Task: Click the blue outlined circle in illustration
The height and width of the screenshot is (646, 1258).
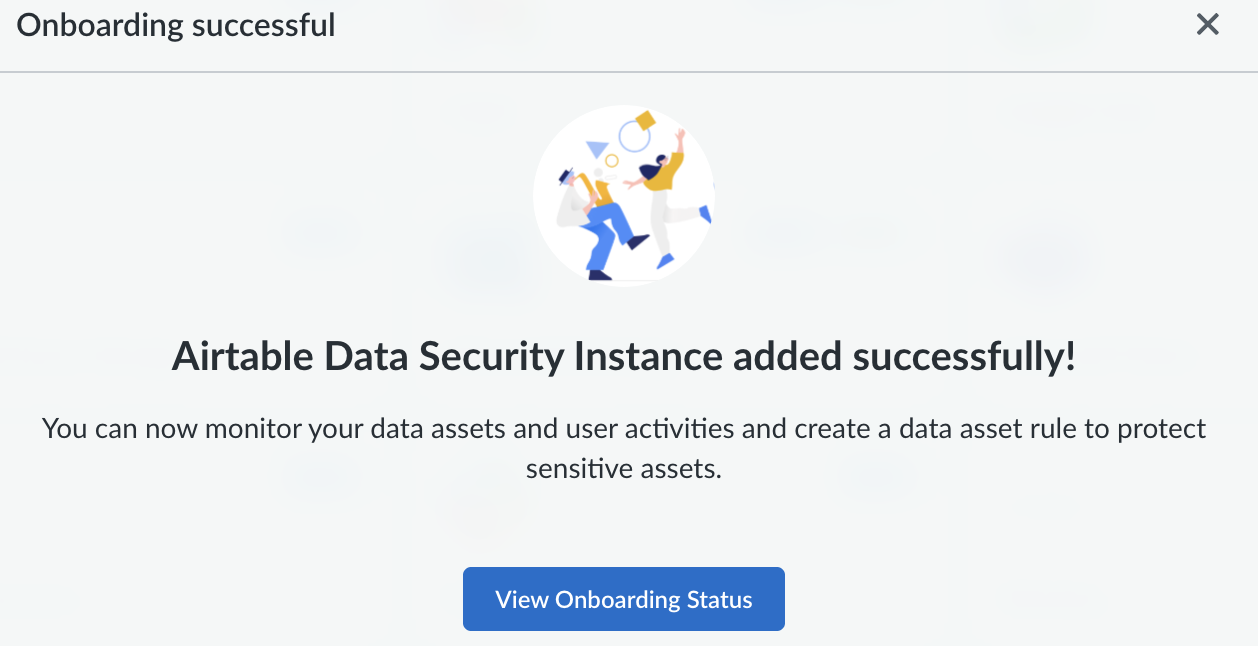Action: (633, 135)
